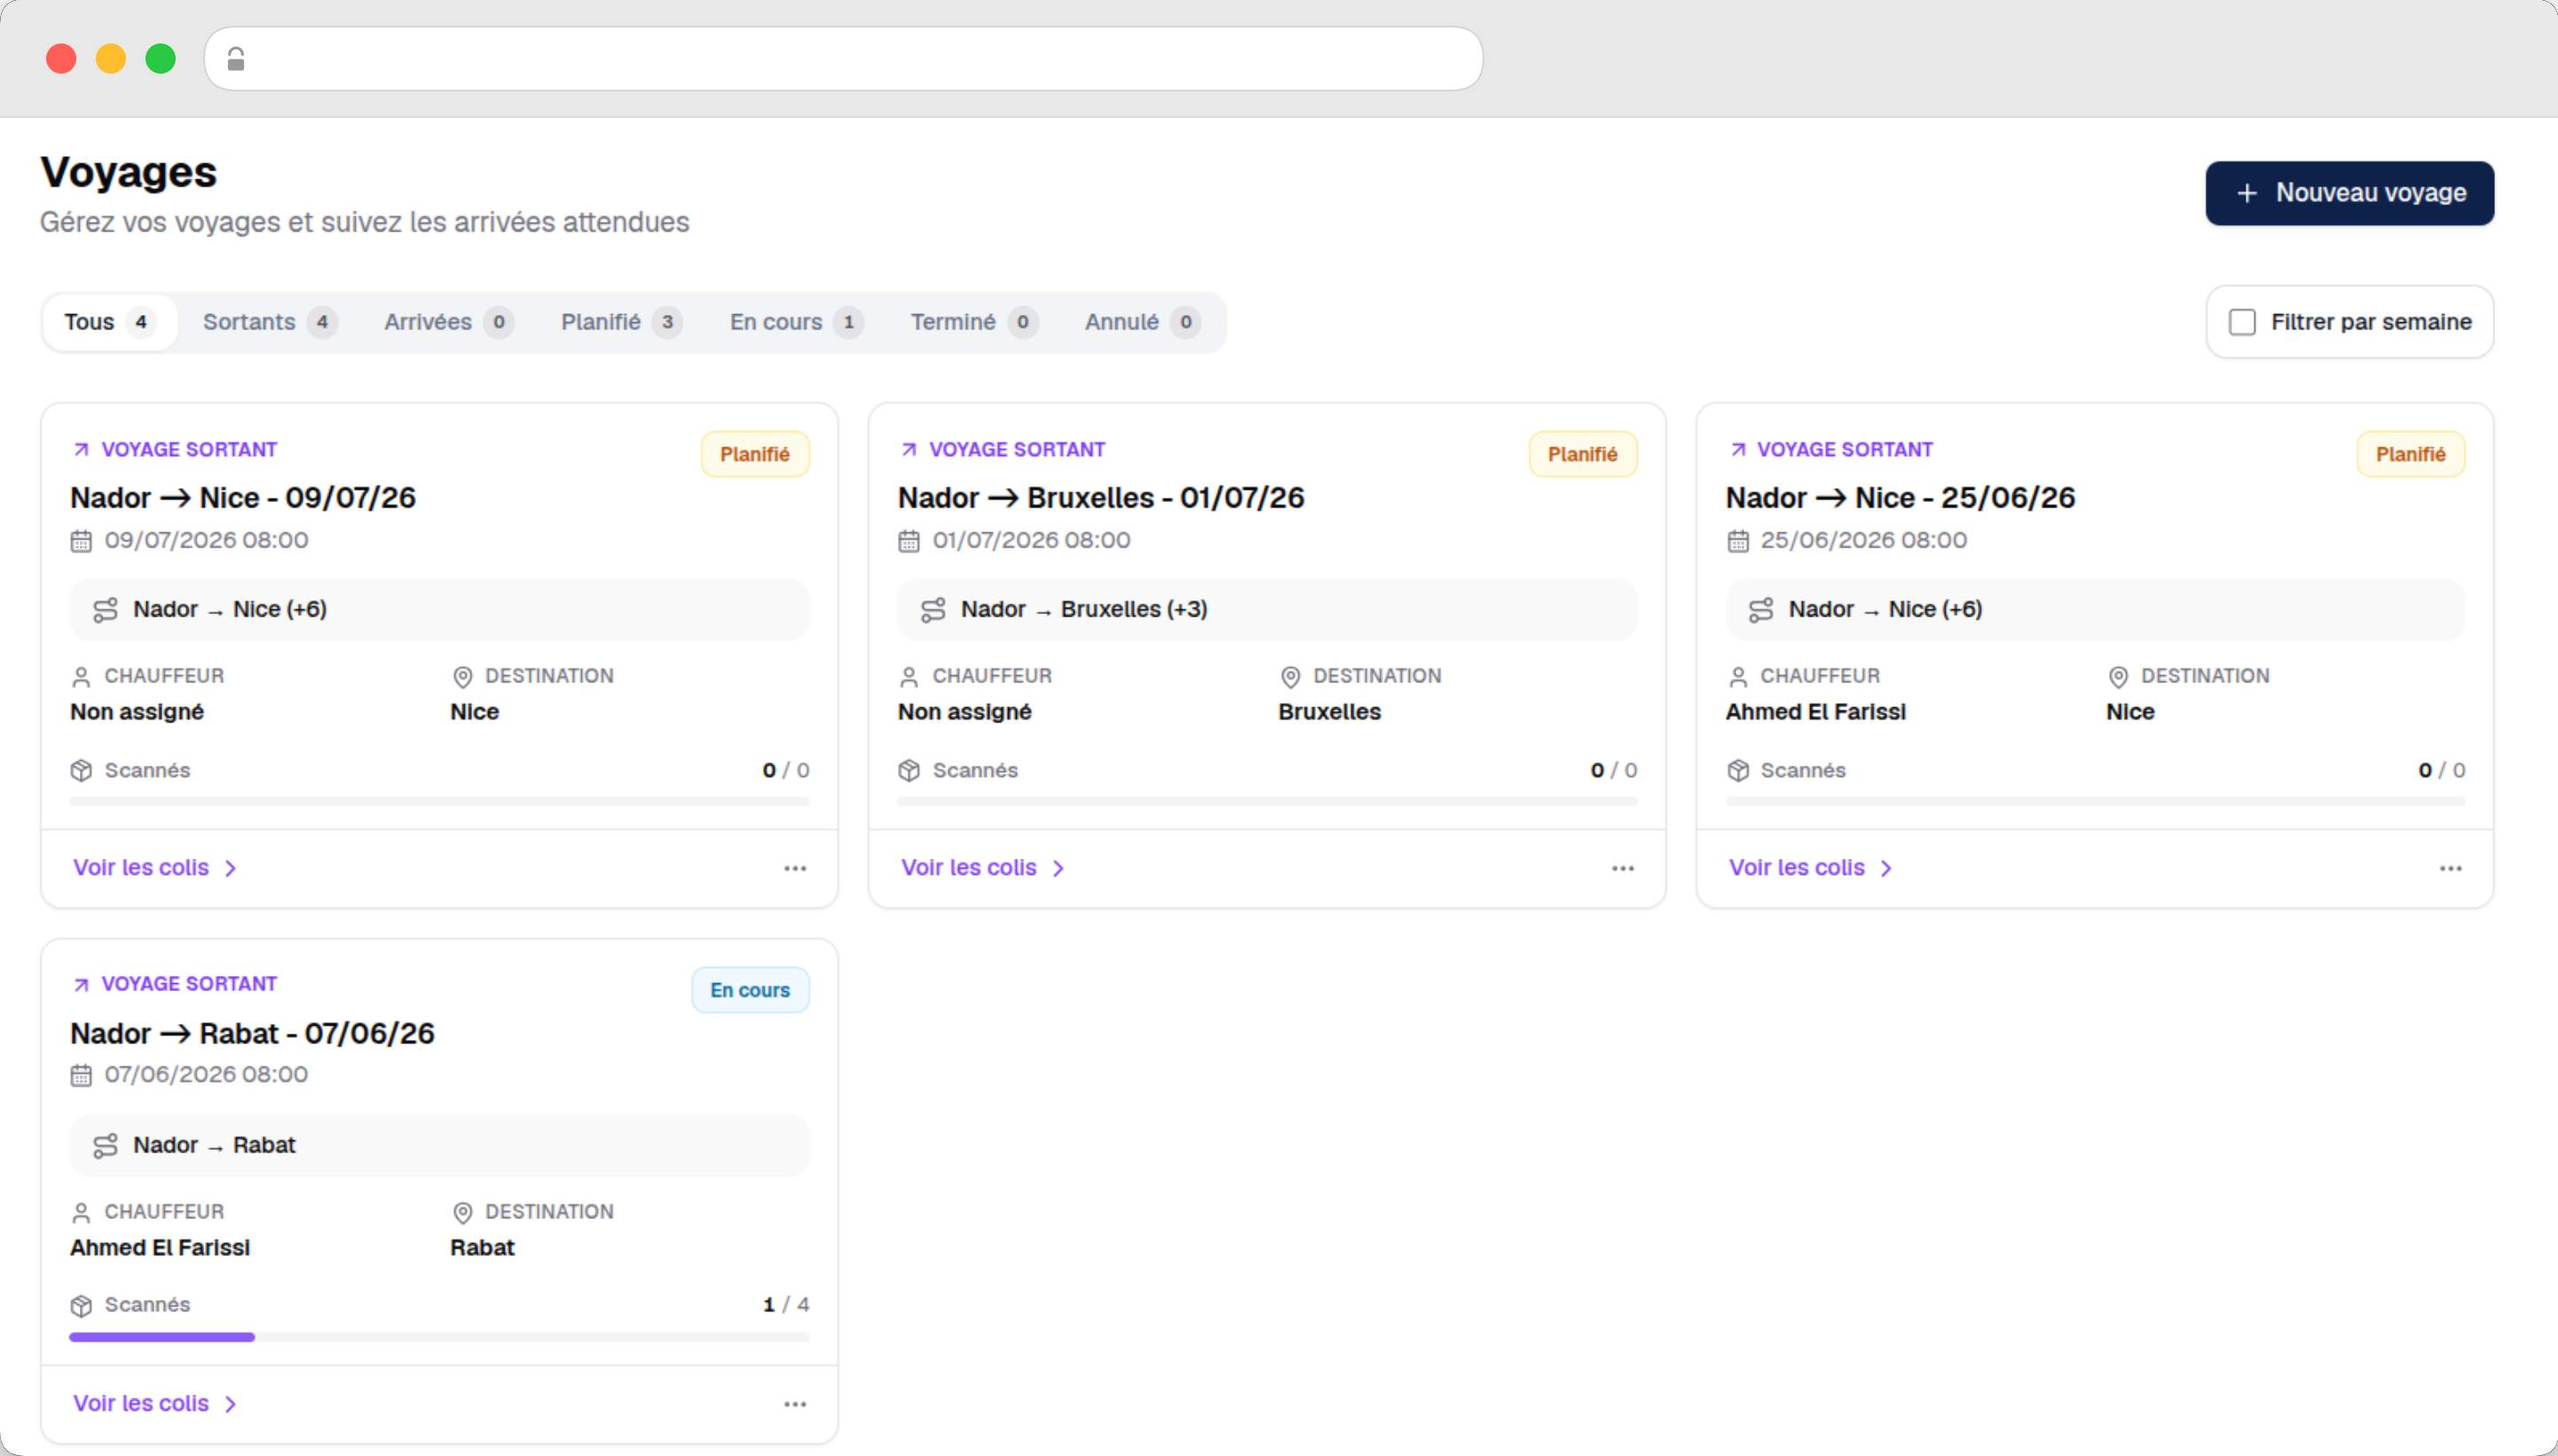Click route icon beside Nador → Bruxelles (+3)
The height and width of the screenshot is (1456, 2558).
[933, 610]
